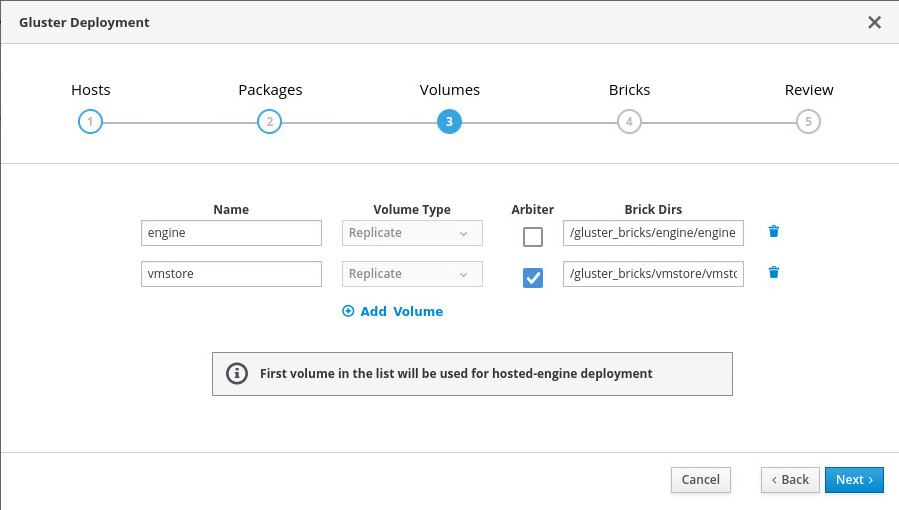
Task: Go Back to previous step
Action: tap(790, 480)
